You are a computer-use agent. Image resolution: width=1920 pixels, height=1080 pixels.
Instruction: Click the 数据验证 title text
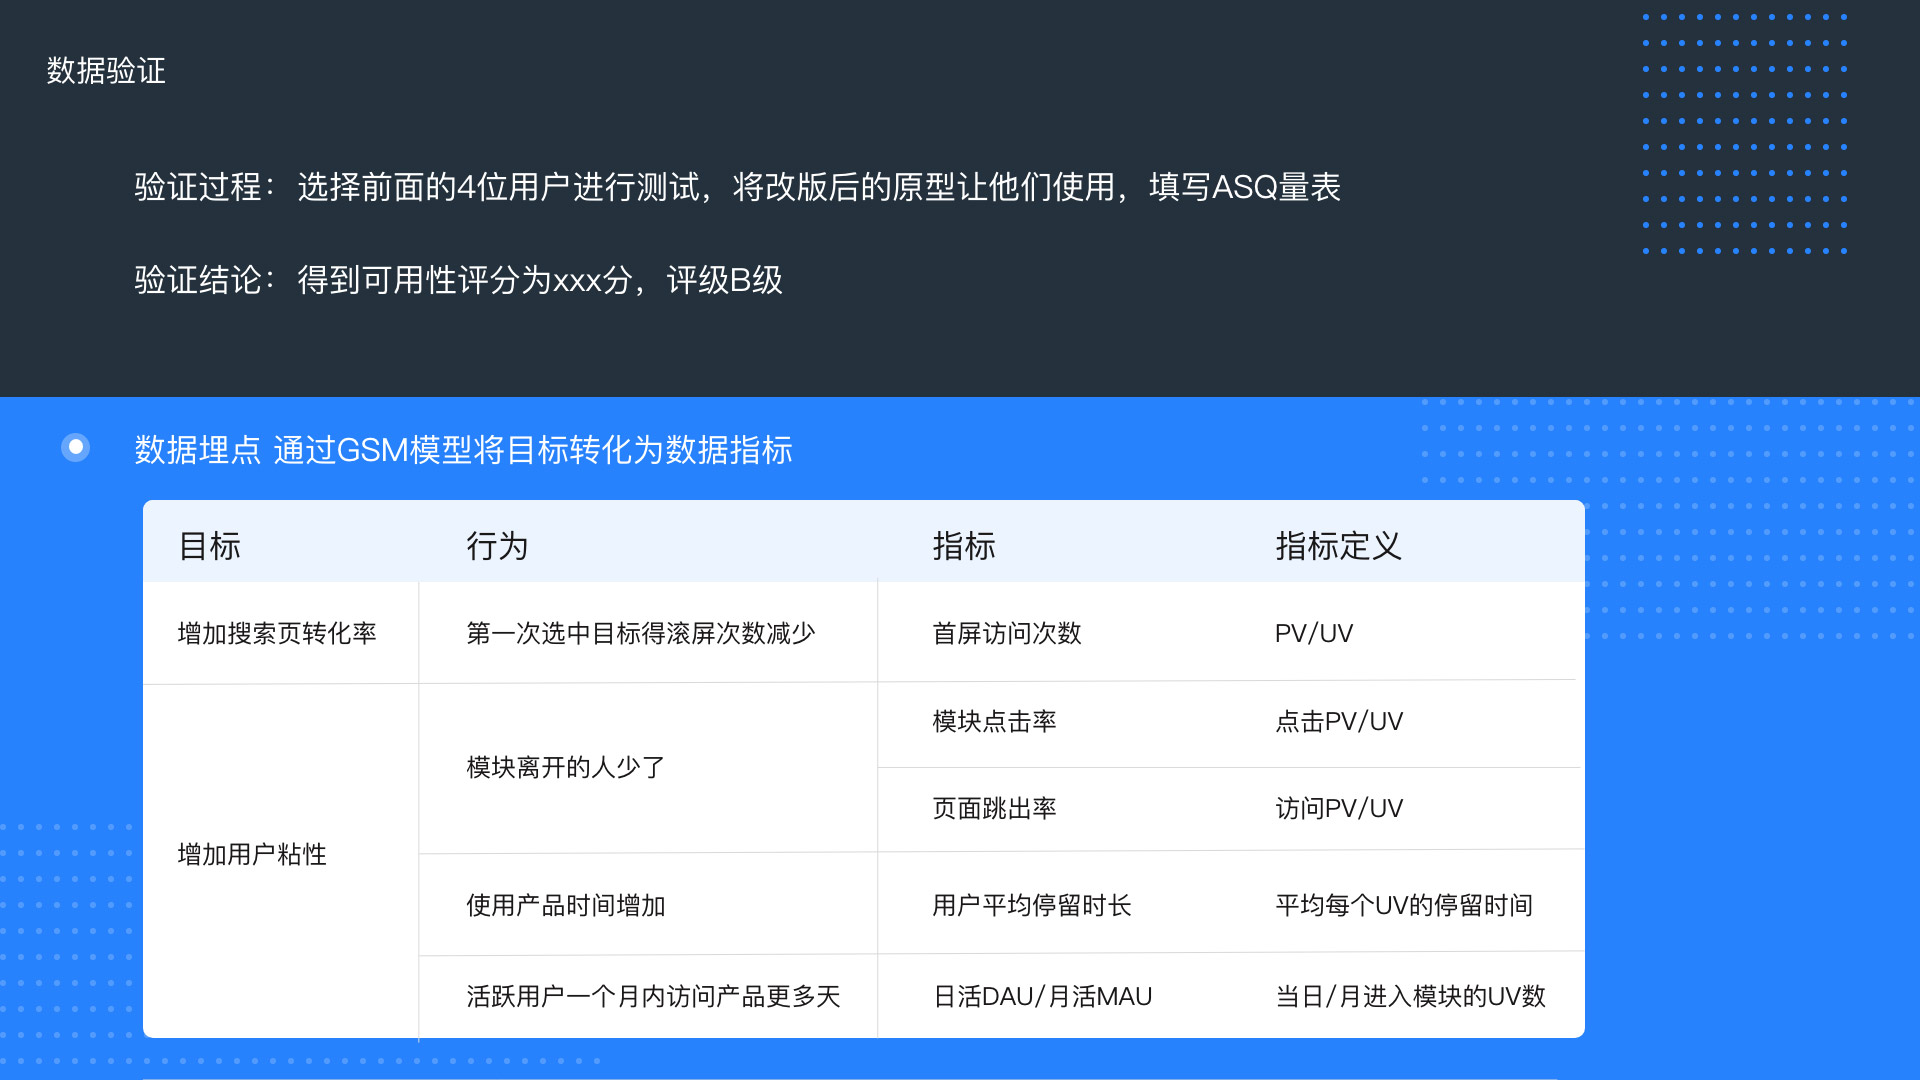(106, 71)
